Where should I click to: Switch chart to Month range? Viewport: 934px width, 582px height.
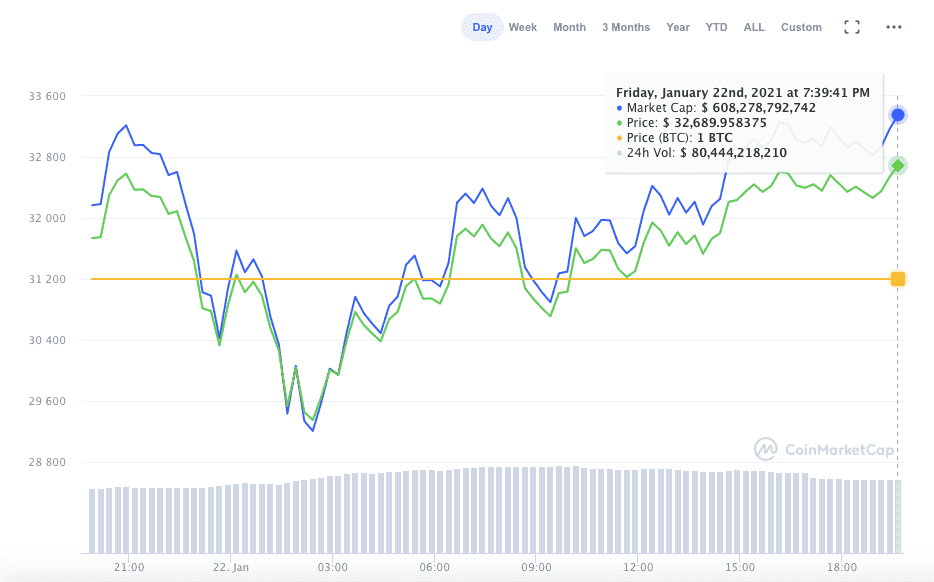pyautogui.click(x=569, y=27)
